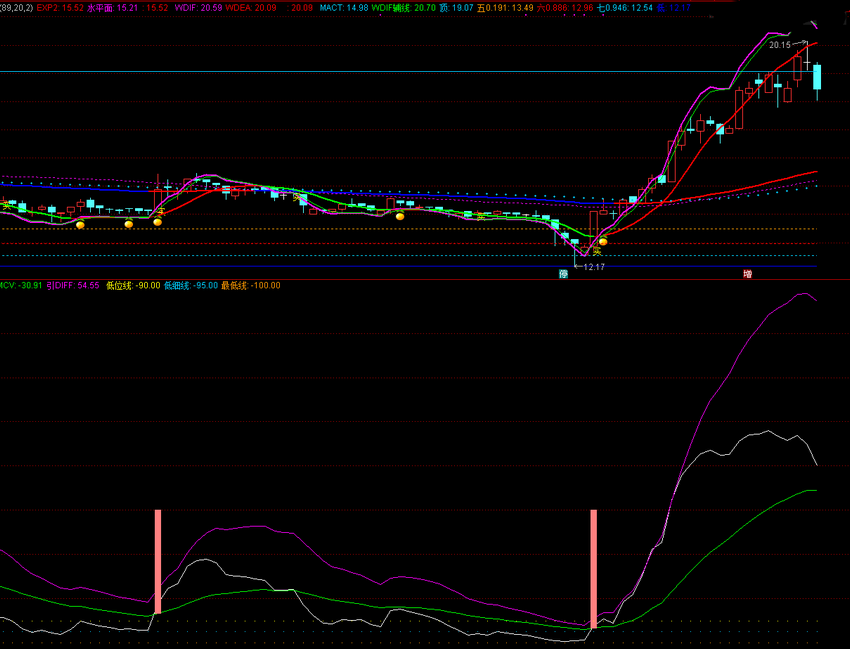Click the 水平面: 15.21 label
850x649 pixels.
(x=112, y=8)
